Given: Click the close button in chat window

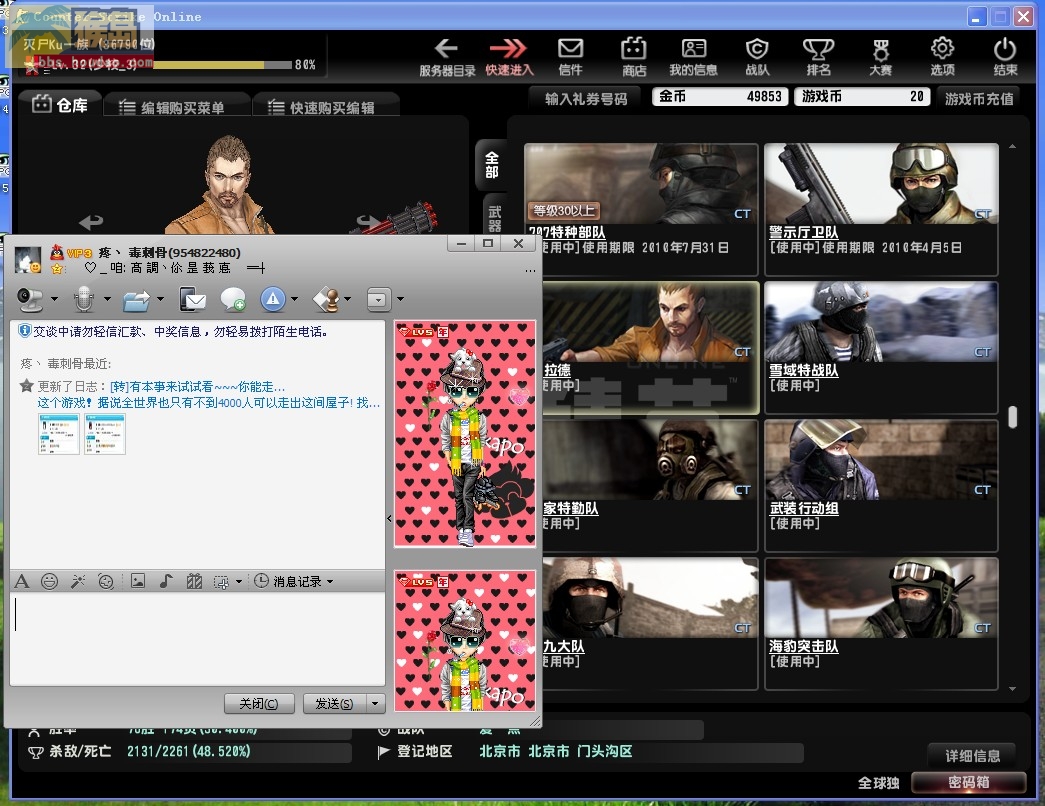Looking at the screenshot, I should (x=259, y=703).
